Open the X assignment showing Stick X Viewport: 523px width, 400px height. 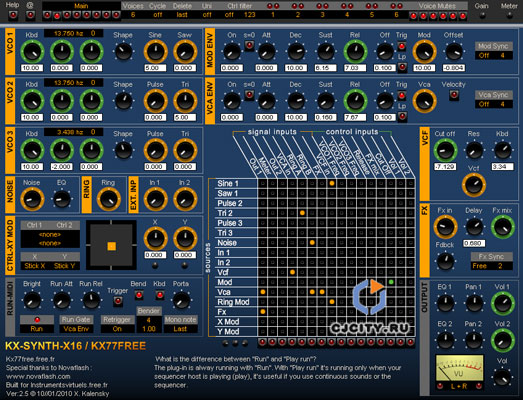(x=35, y=266)
